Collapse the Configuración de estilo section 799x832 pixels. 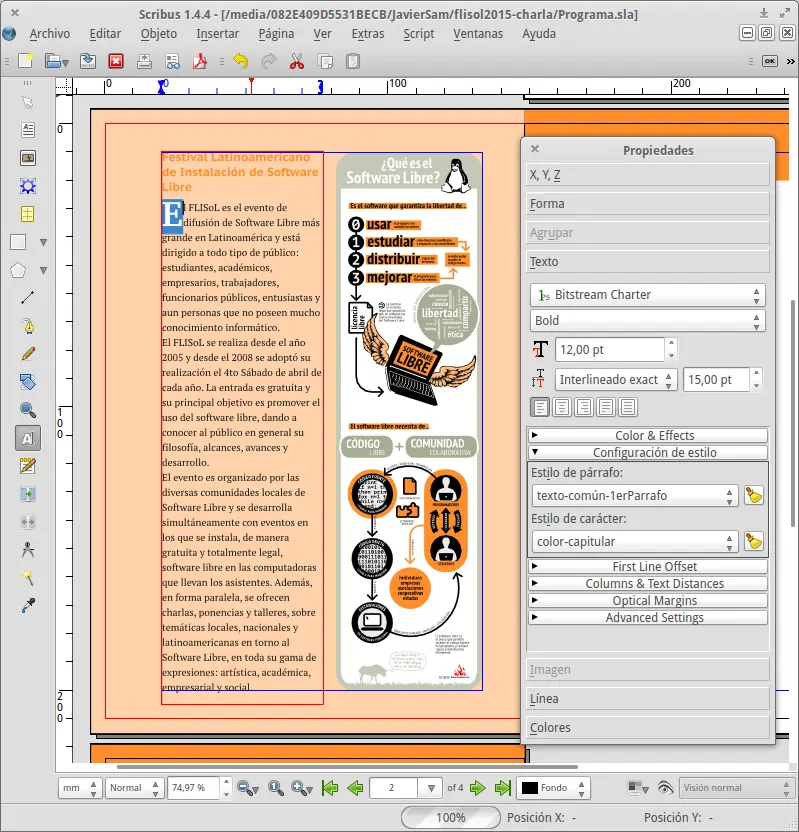pyautogui.click(x=648, y=452)
